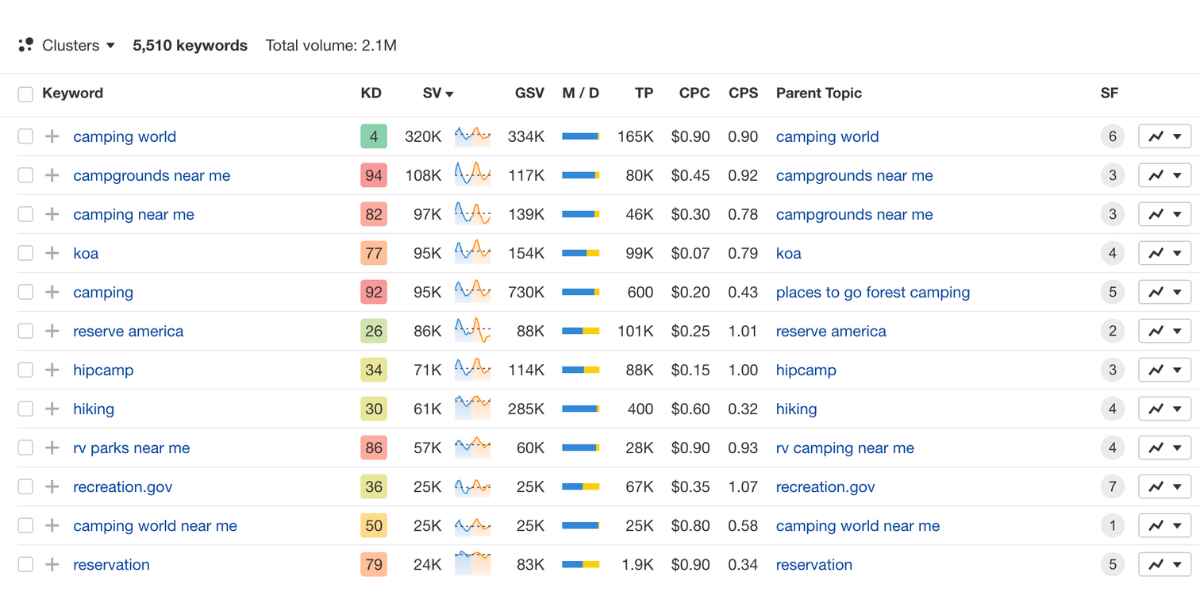Click the M/D bar for reservation row
Screen dimensions: 1200x600
(x=581, y=566)
